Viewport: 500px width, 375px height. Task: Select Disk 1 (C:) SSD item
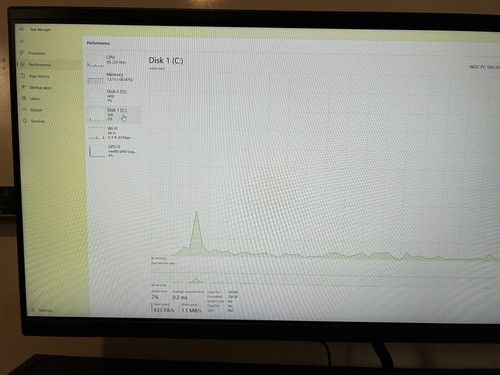(114, 114)
